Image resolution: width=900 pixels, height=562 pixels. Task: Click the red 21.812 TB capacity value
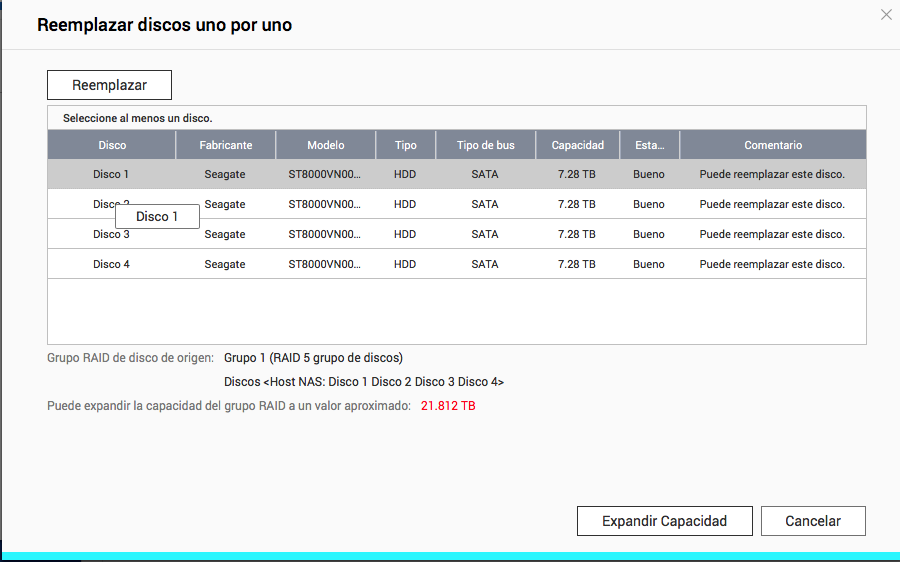448,406
